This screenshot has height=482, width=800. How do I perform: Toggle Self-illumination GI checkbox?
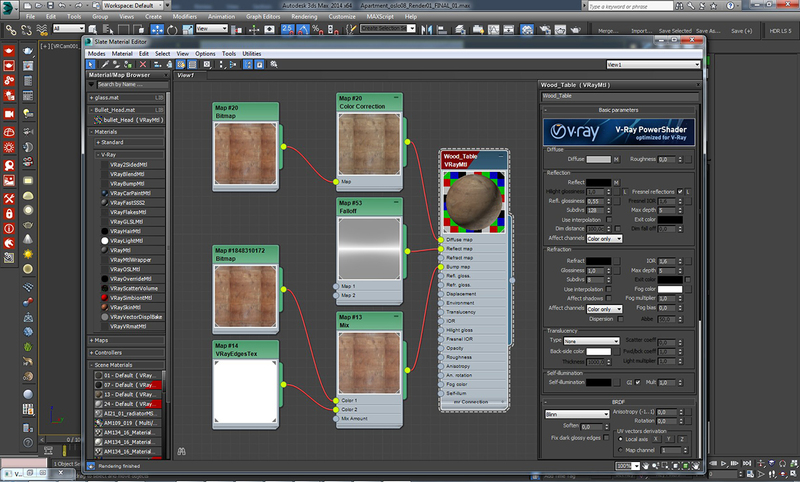(x=638, y=382)
